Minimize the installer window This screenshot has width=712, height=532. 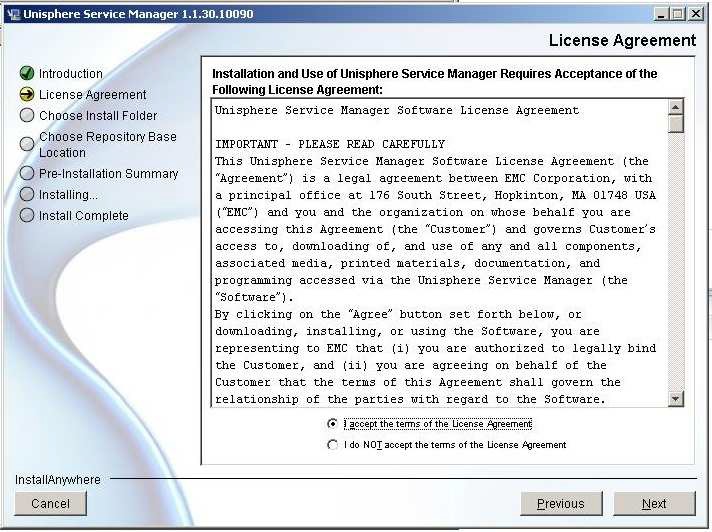(661, 14)
